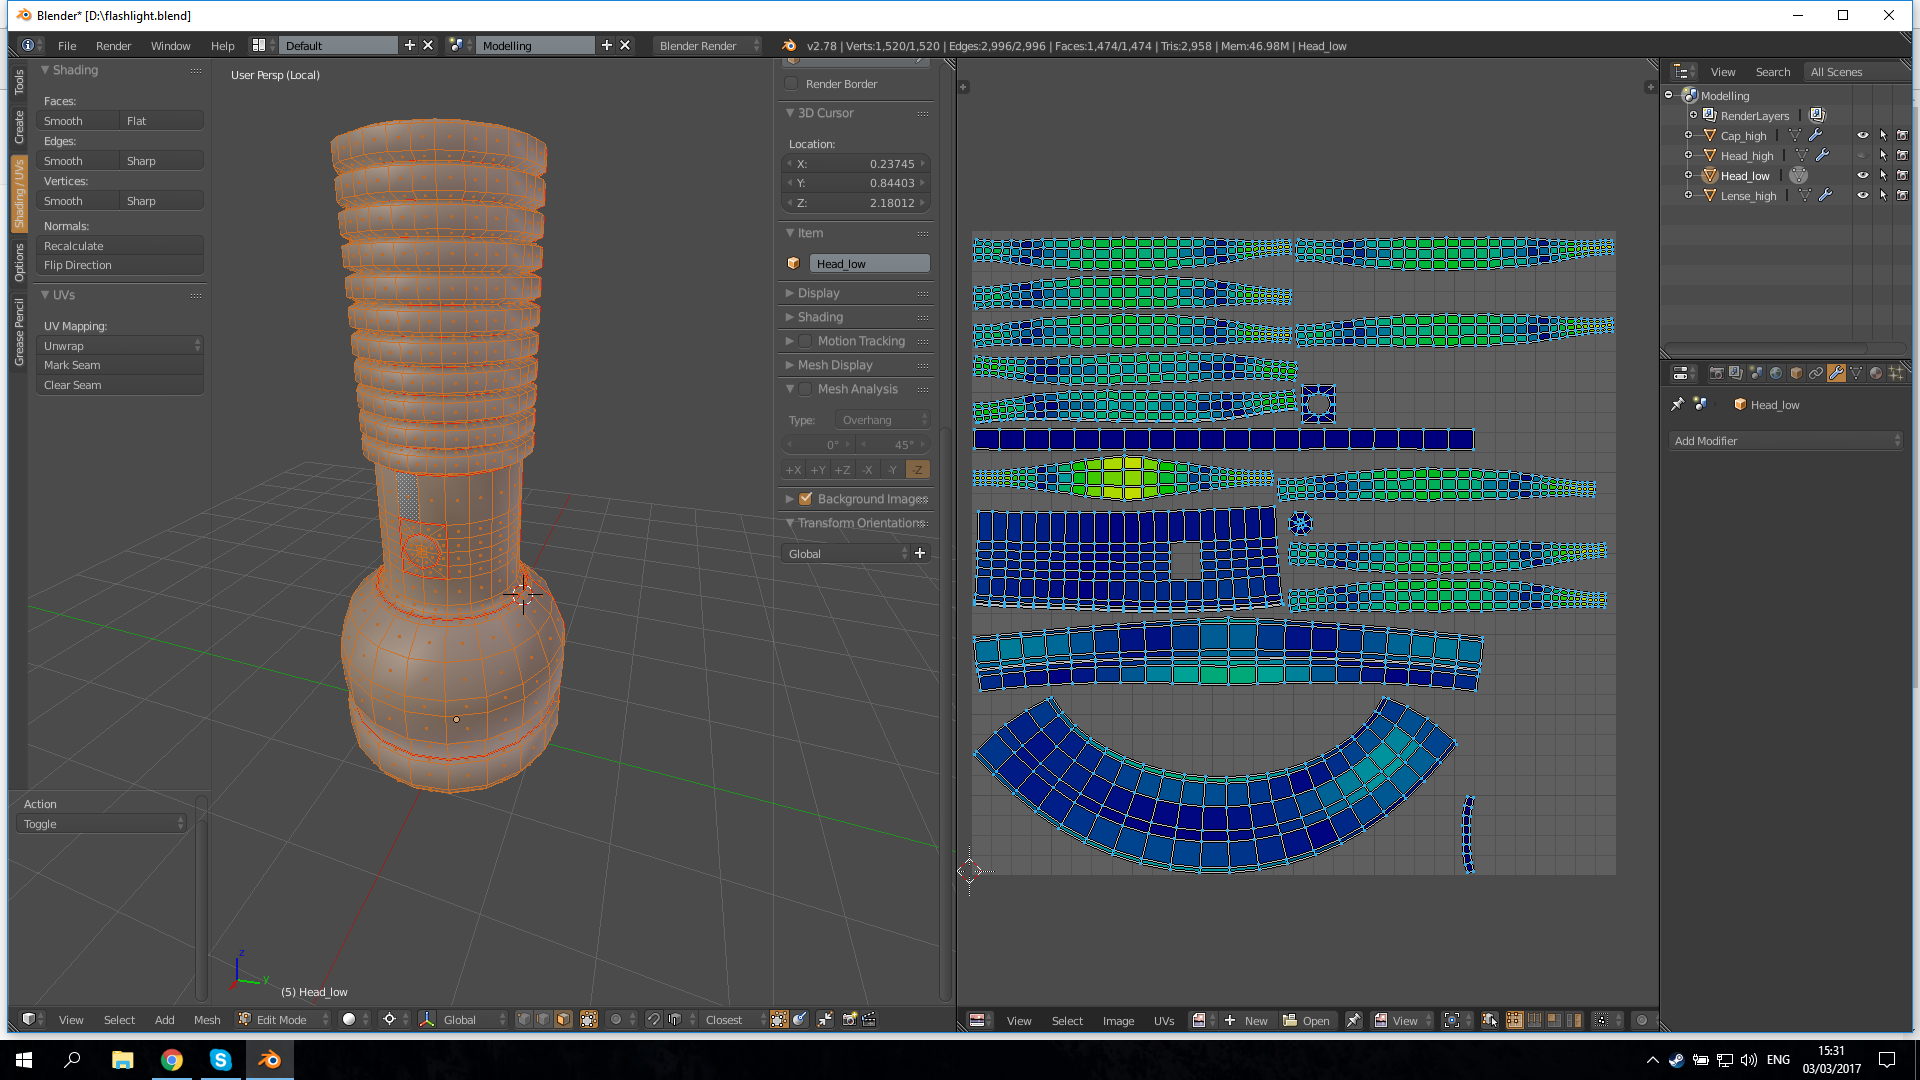Open the Material properties tab
The height and width of the screenshot is (1080, 1920).
(1876, 373)
